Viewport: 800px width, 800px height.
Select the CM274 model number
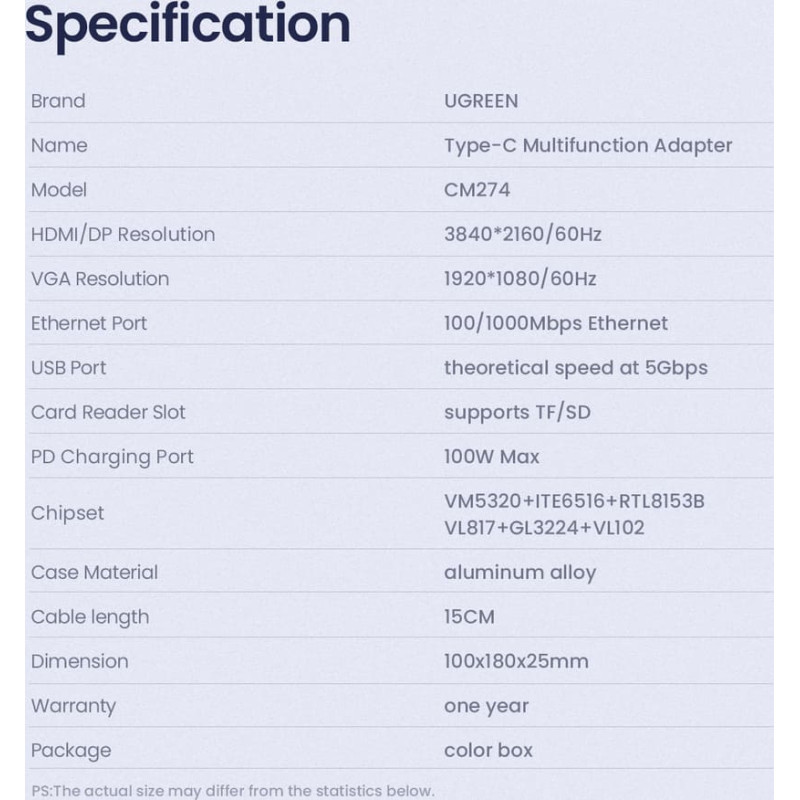tap(476, 190)
